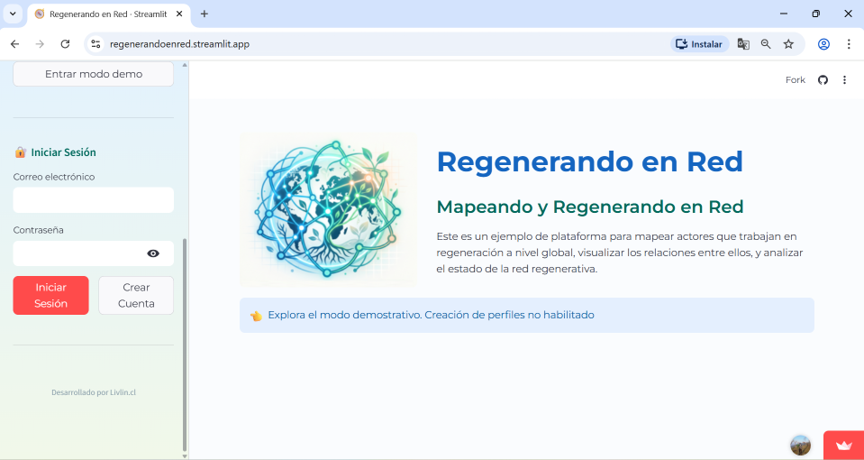
Task: Click the Regenerando en Red title
Action: click(590, 161)
